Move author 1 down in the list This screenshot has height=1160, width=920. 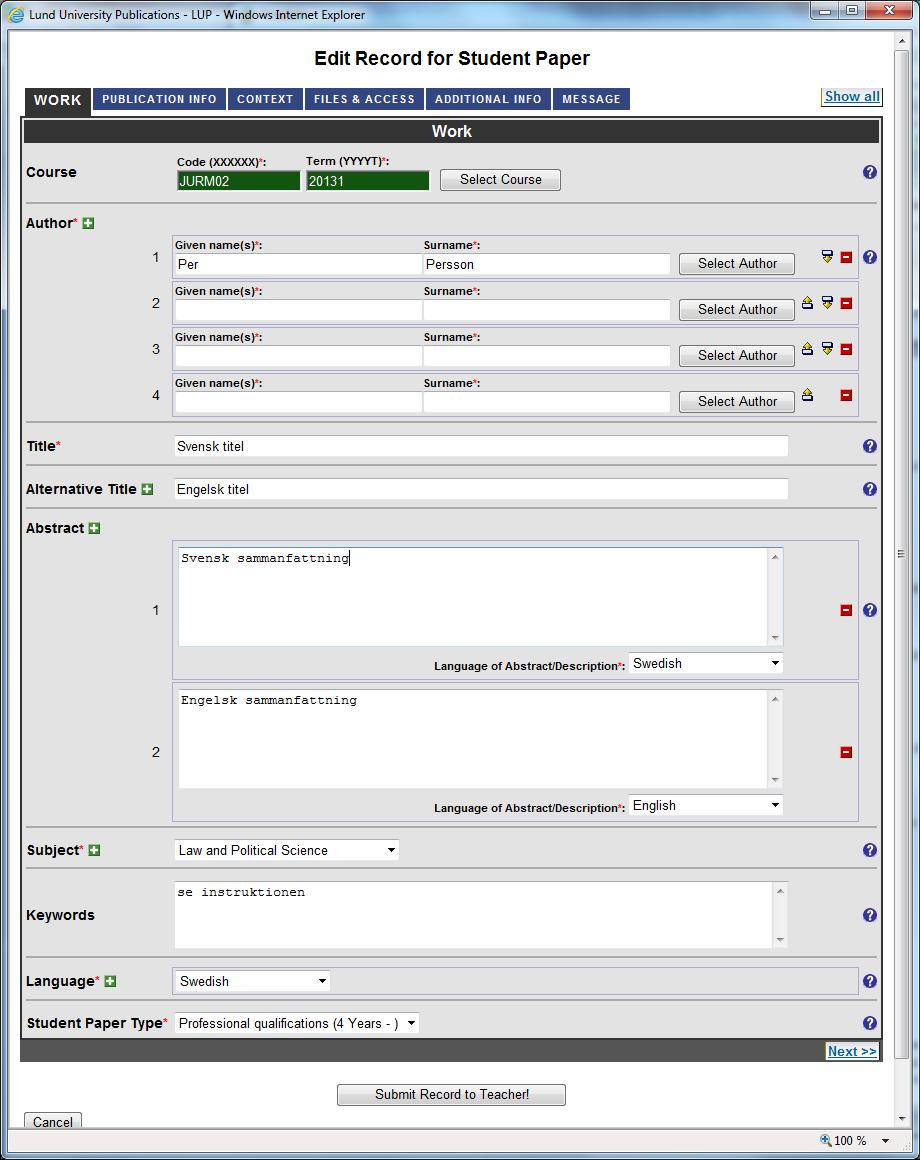click(827, 257)
